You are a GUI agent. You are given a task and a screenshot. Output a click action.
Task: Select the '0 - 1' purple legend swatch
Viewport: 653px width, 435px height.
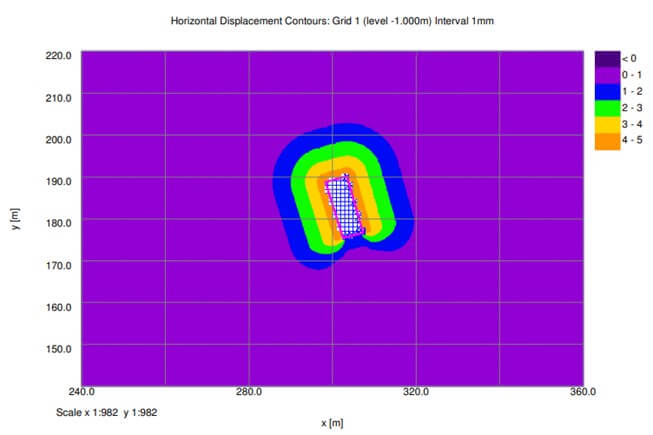(x=607, y=75)
